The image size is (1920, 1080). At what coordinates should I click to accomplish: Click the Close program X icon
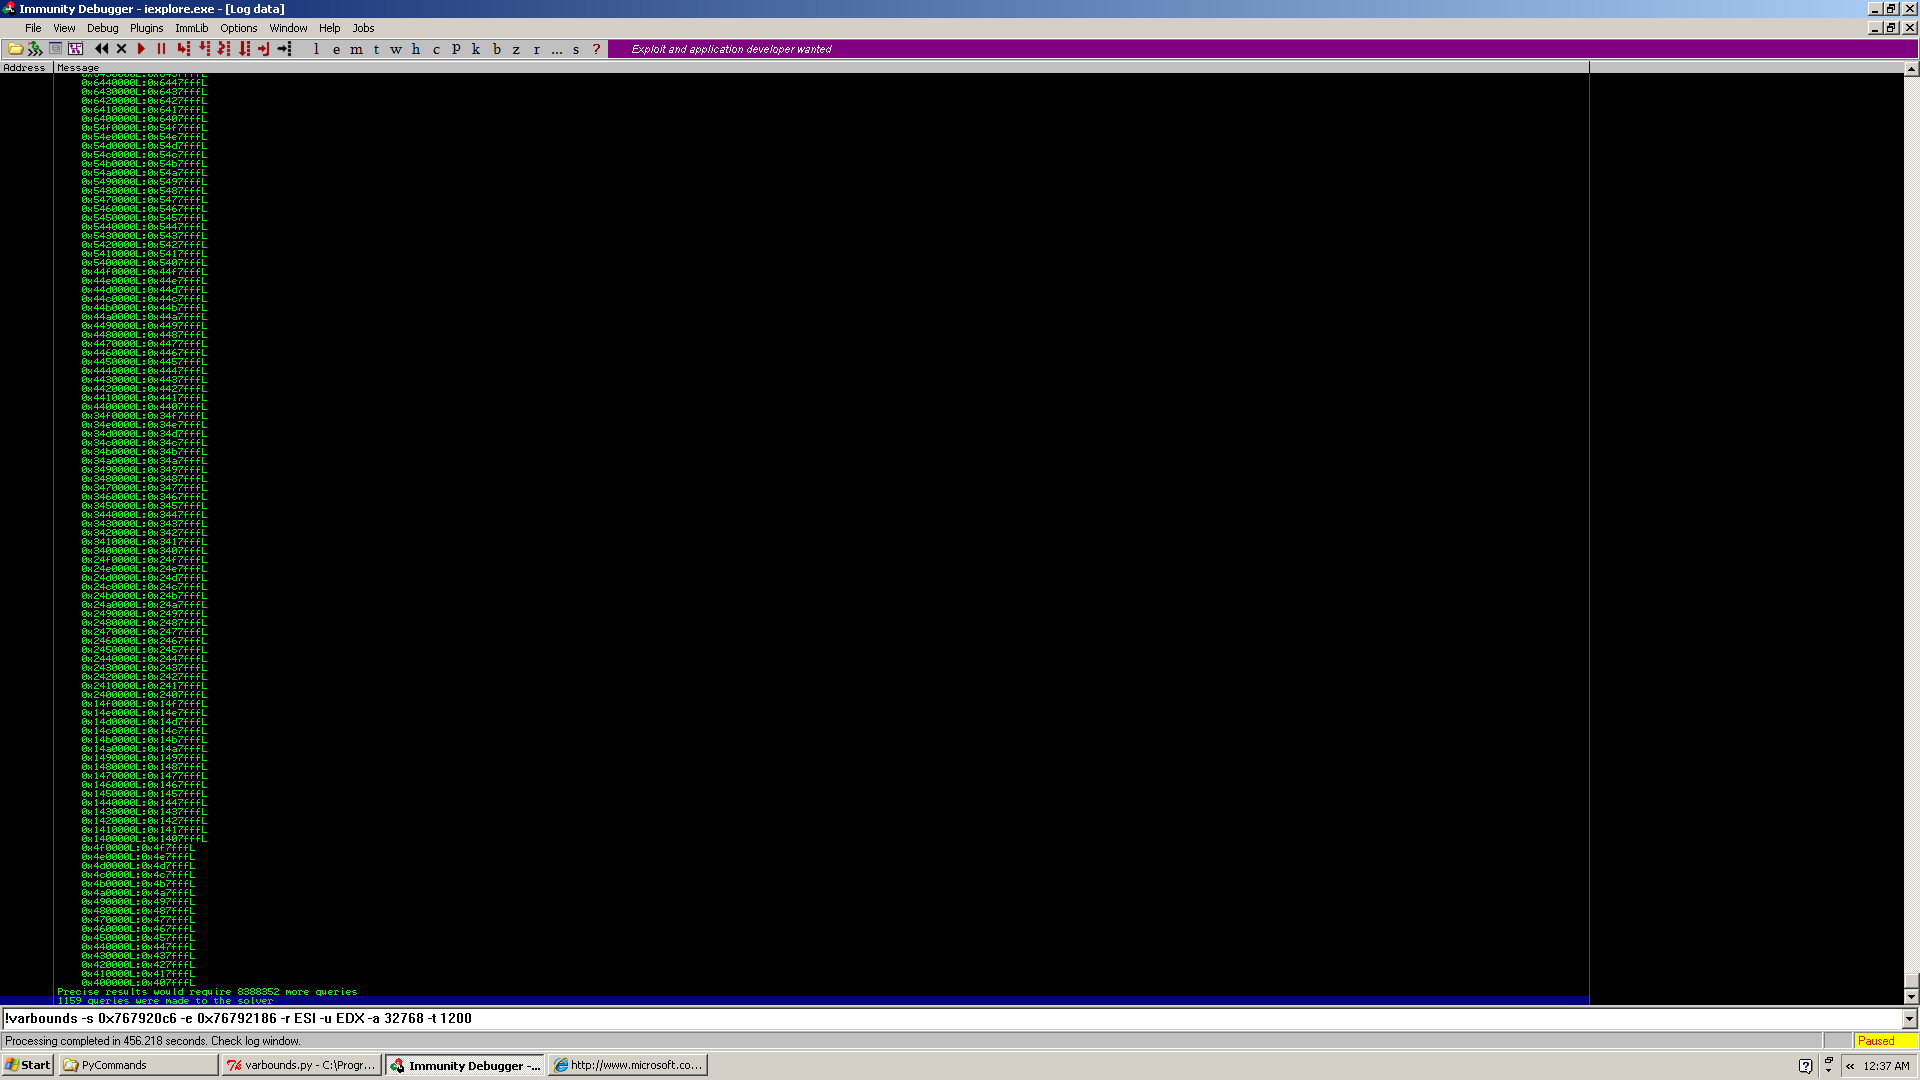pos(121,48)
